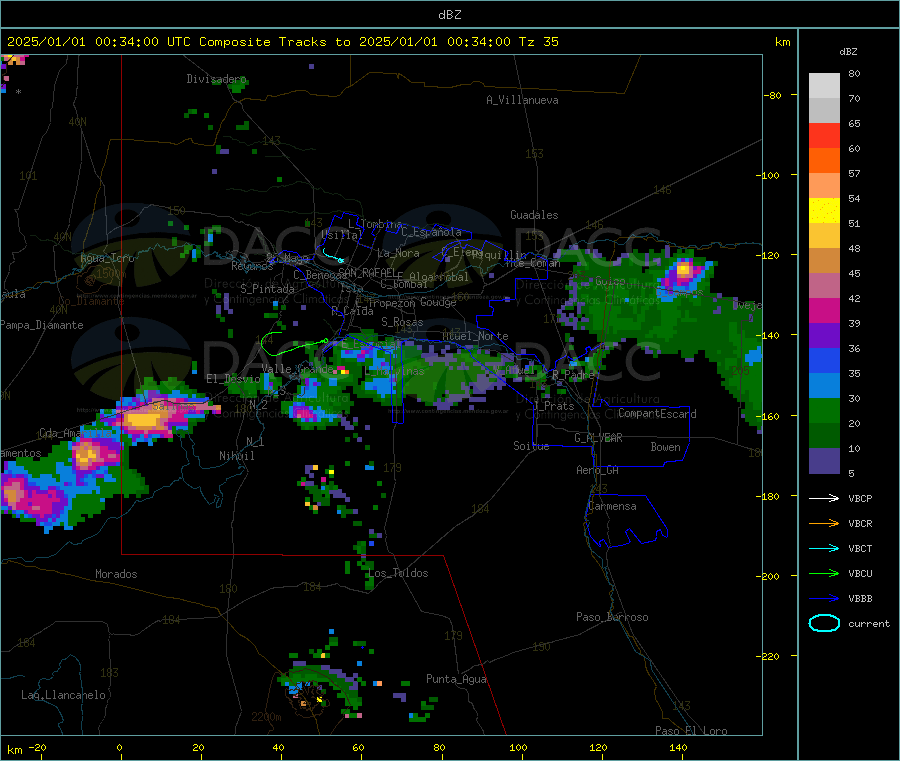Click the Los_Toldos place label
The image size is (900, 761).
pos(398,573)
